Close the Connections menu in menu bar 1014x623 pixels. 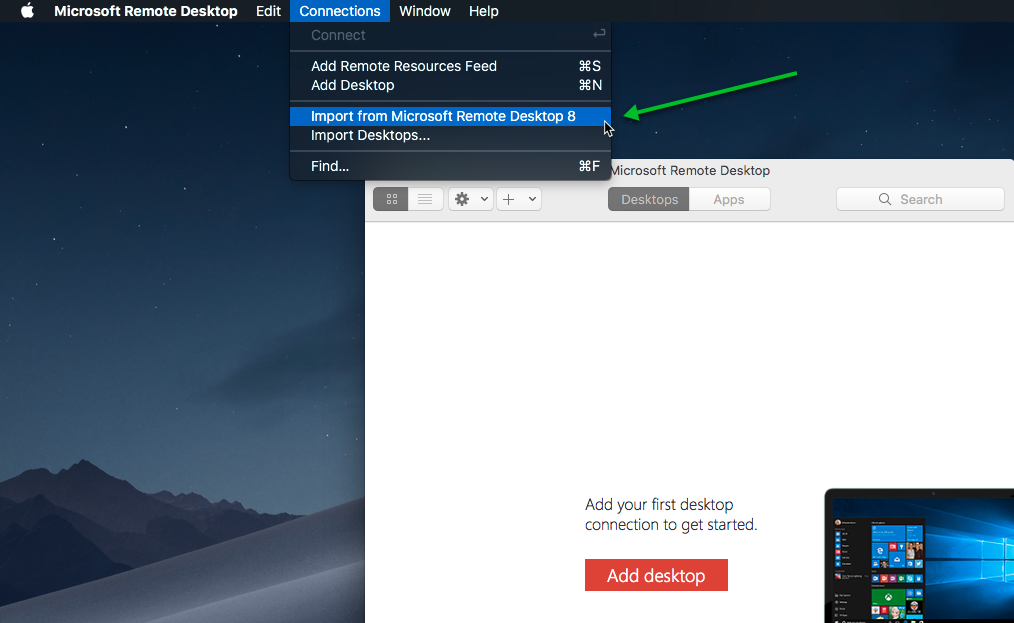pos(340,11)
